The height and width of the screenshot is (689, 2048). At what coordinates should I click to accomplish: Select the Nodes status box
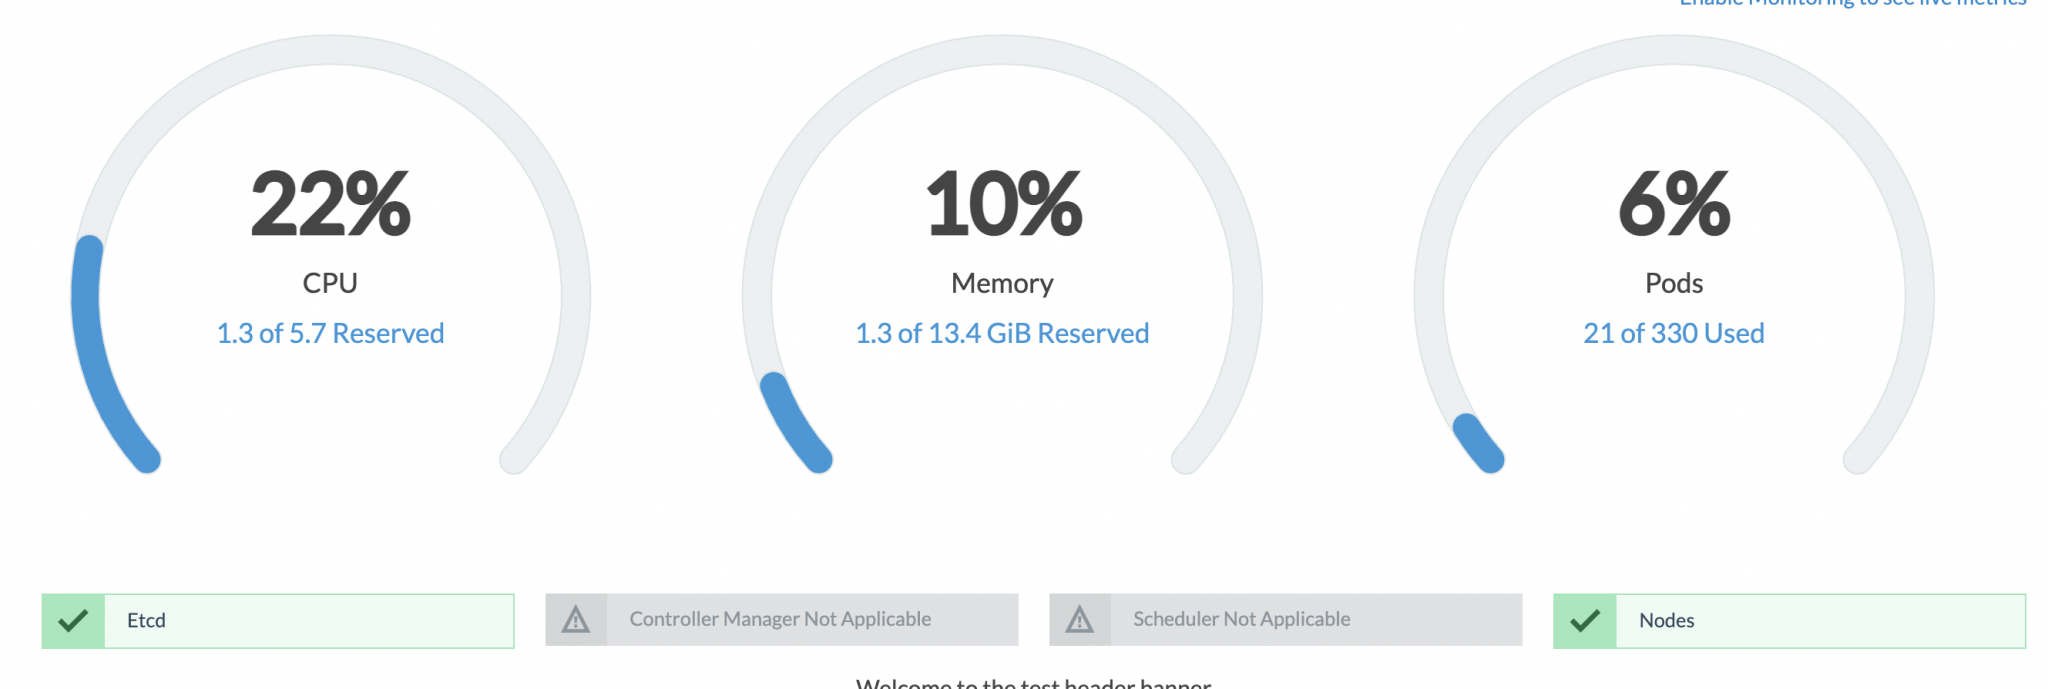1790,621
